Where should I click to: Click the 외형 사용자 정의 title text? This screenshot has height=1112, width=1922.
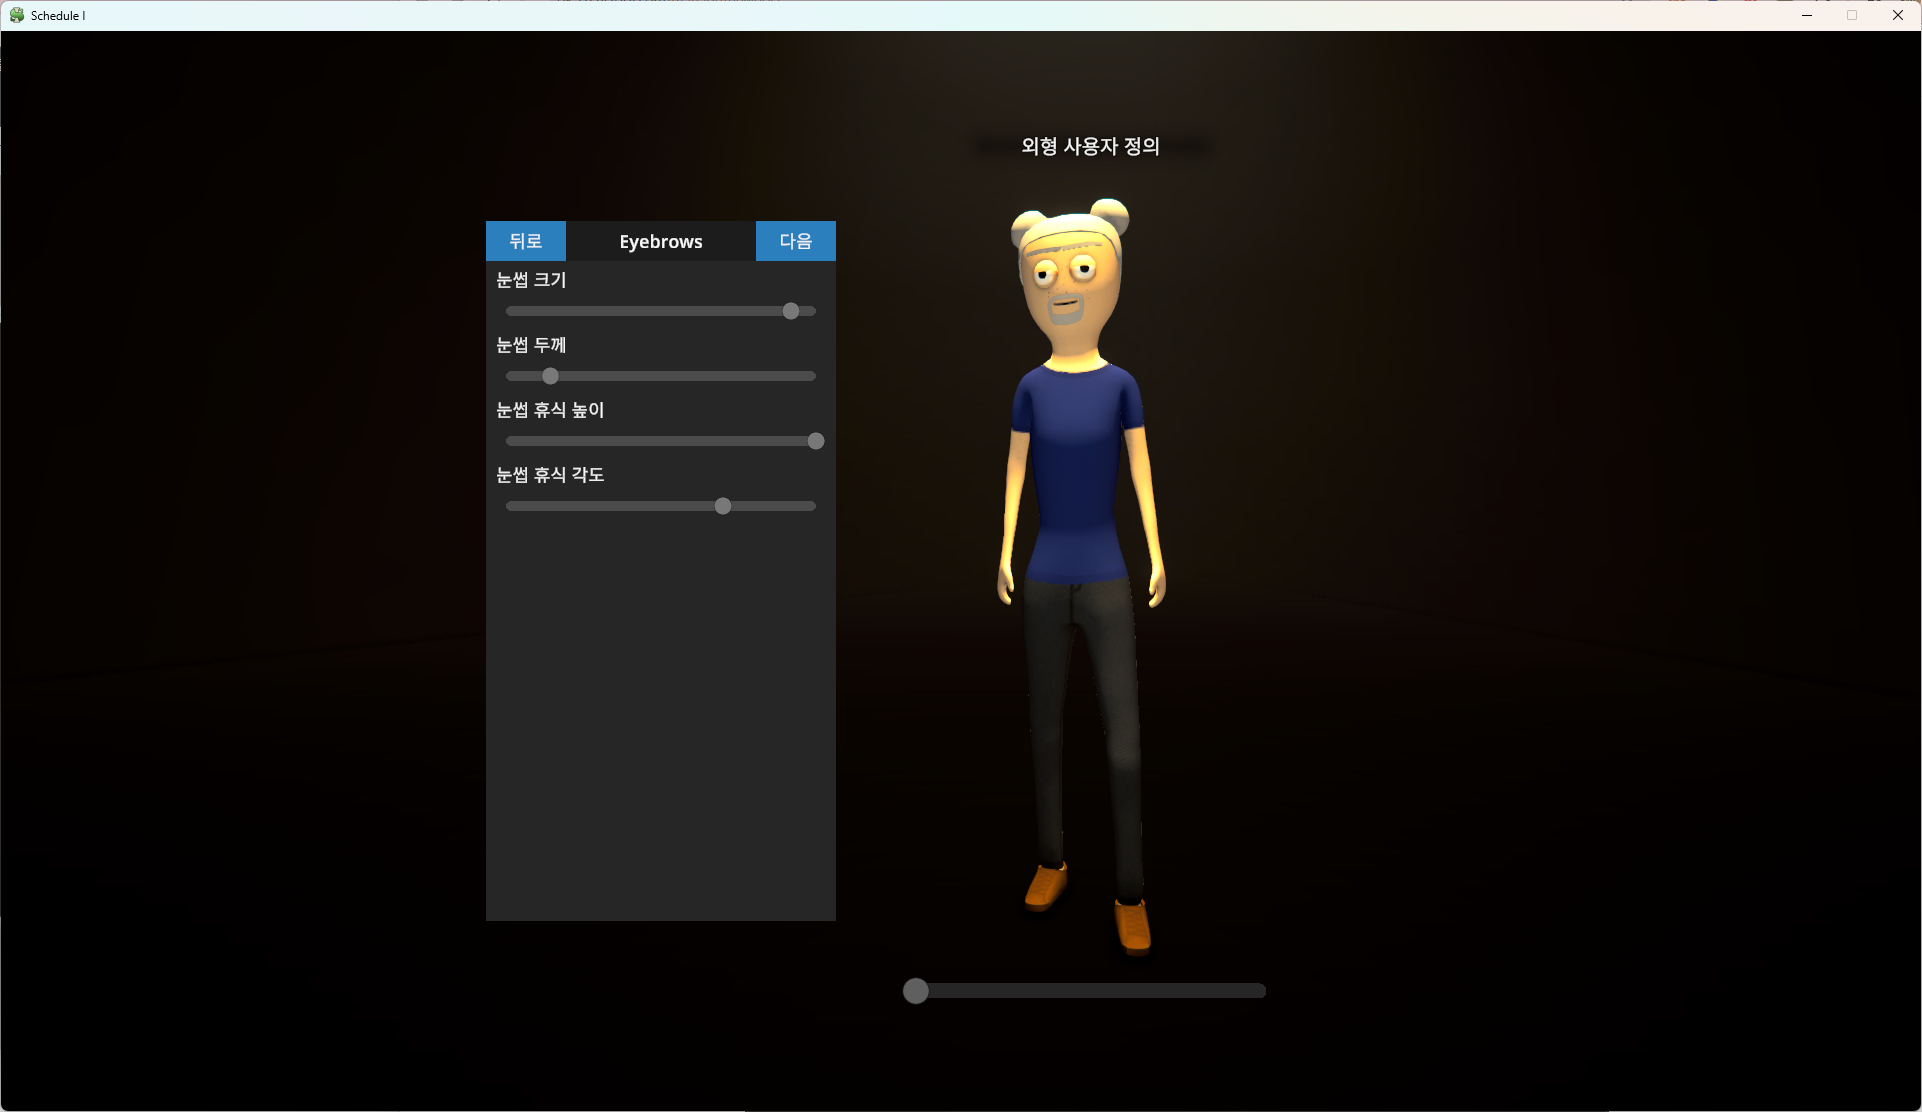pyautogui.click(x=1090, y=146)
